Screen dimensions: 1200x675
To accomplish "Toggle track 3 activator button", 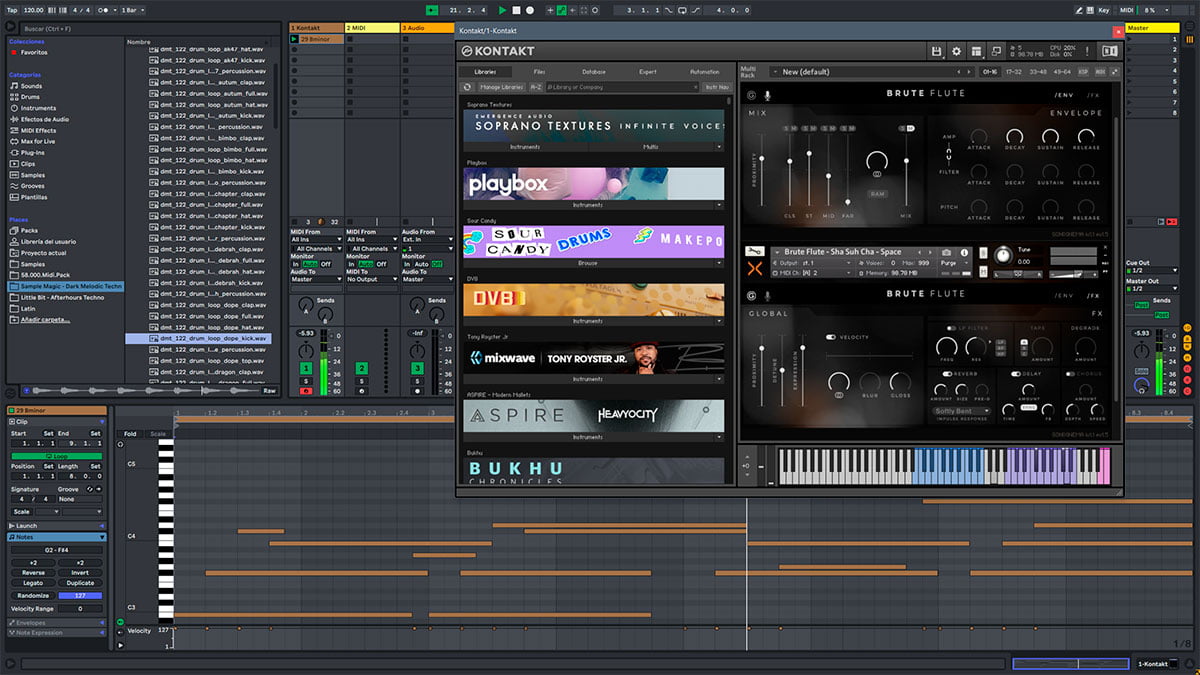I will click(x=417, y=369).
